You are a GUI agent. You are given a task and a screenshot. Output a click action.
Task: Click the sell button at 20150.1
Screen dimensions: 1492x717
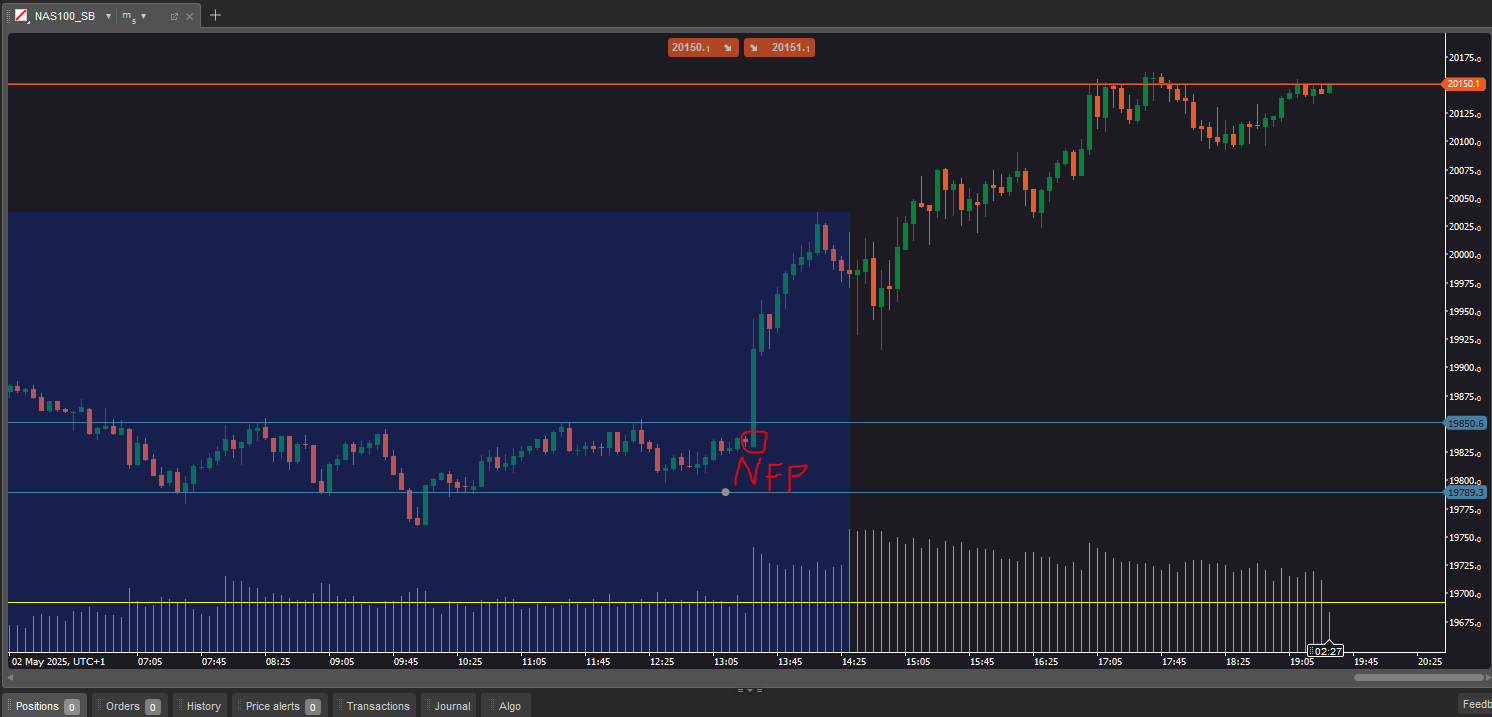coord(703,47)
